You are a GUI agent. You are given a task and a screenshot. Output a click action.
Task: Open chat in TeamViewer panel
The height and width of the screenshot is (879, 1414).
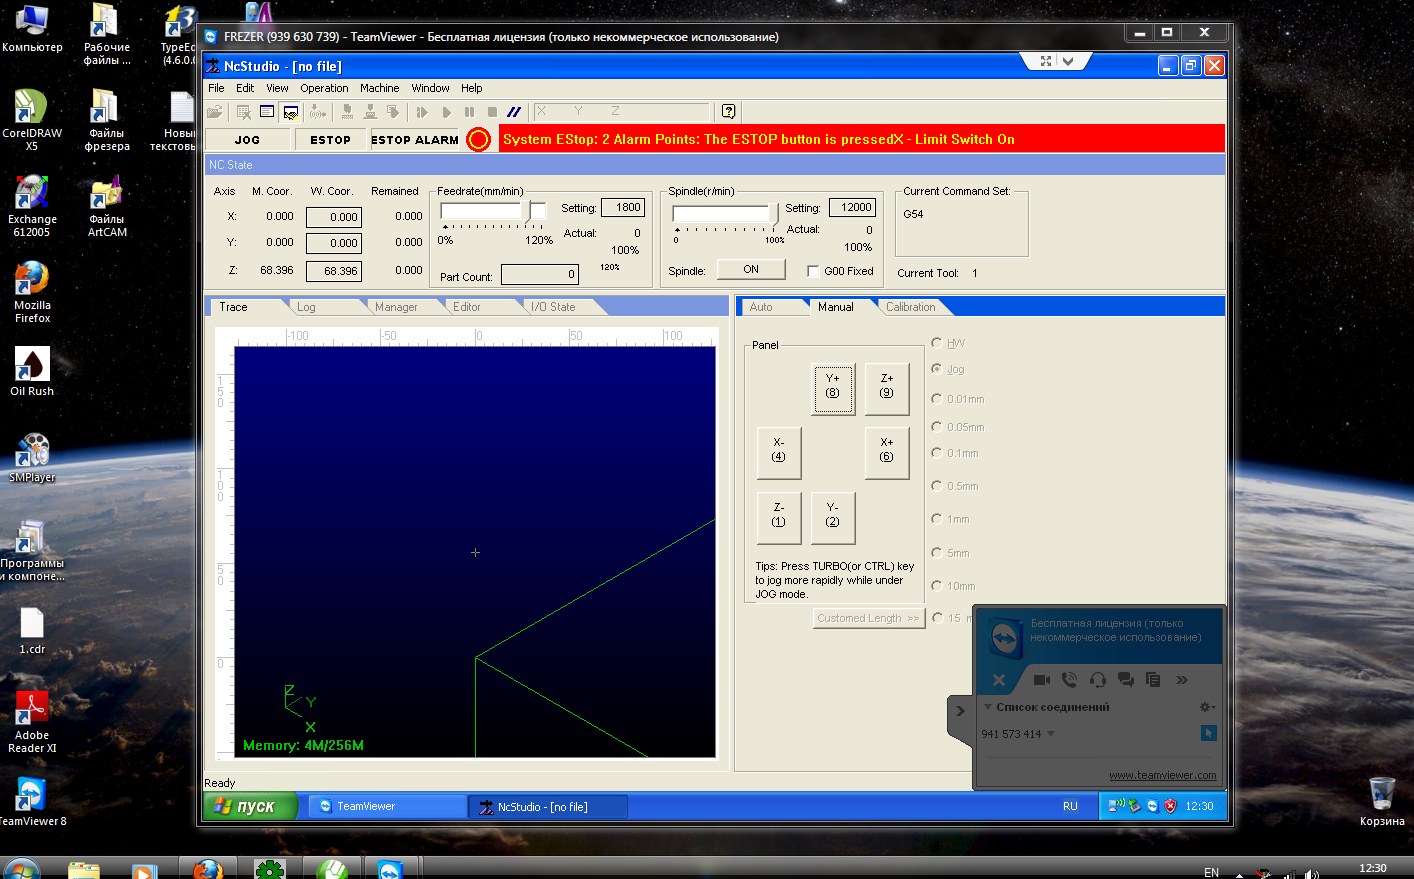[1126, 680]
